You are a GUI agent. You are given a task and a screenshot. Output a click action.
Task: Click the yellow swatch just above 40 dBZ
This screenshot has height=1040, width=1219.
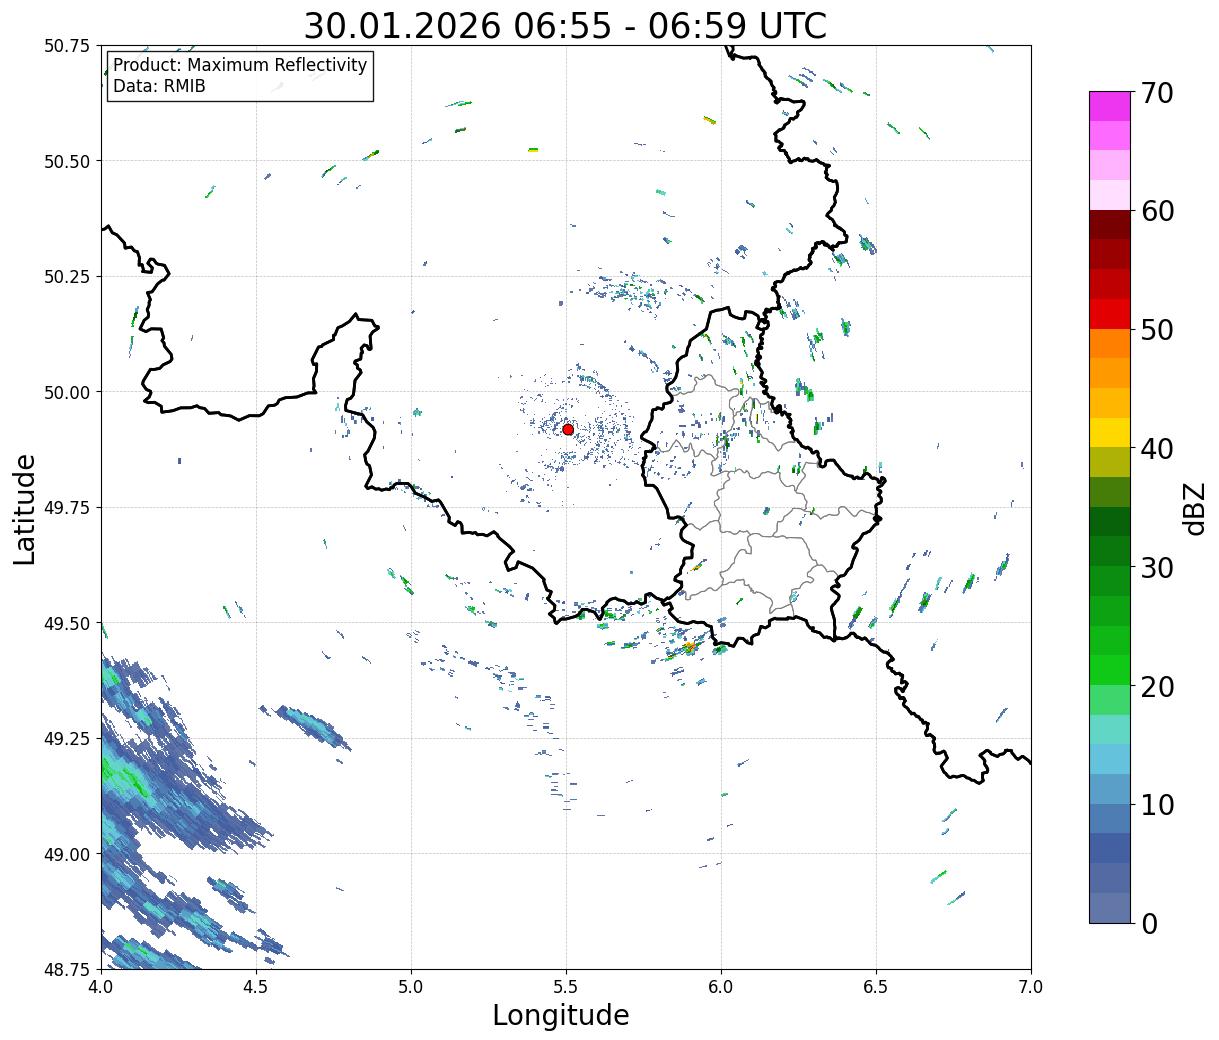(x=1110, y=432)
